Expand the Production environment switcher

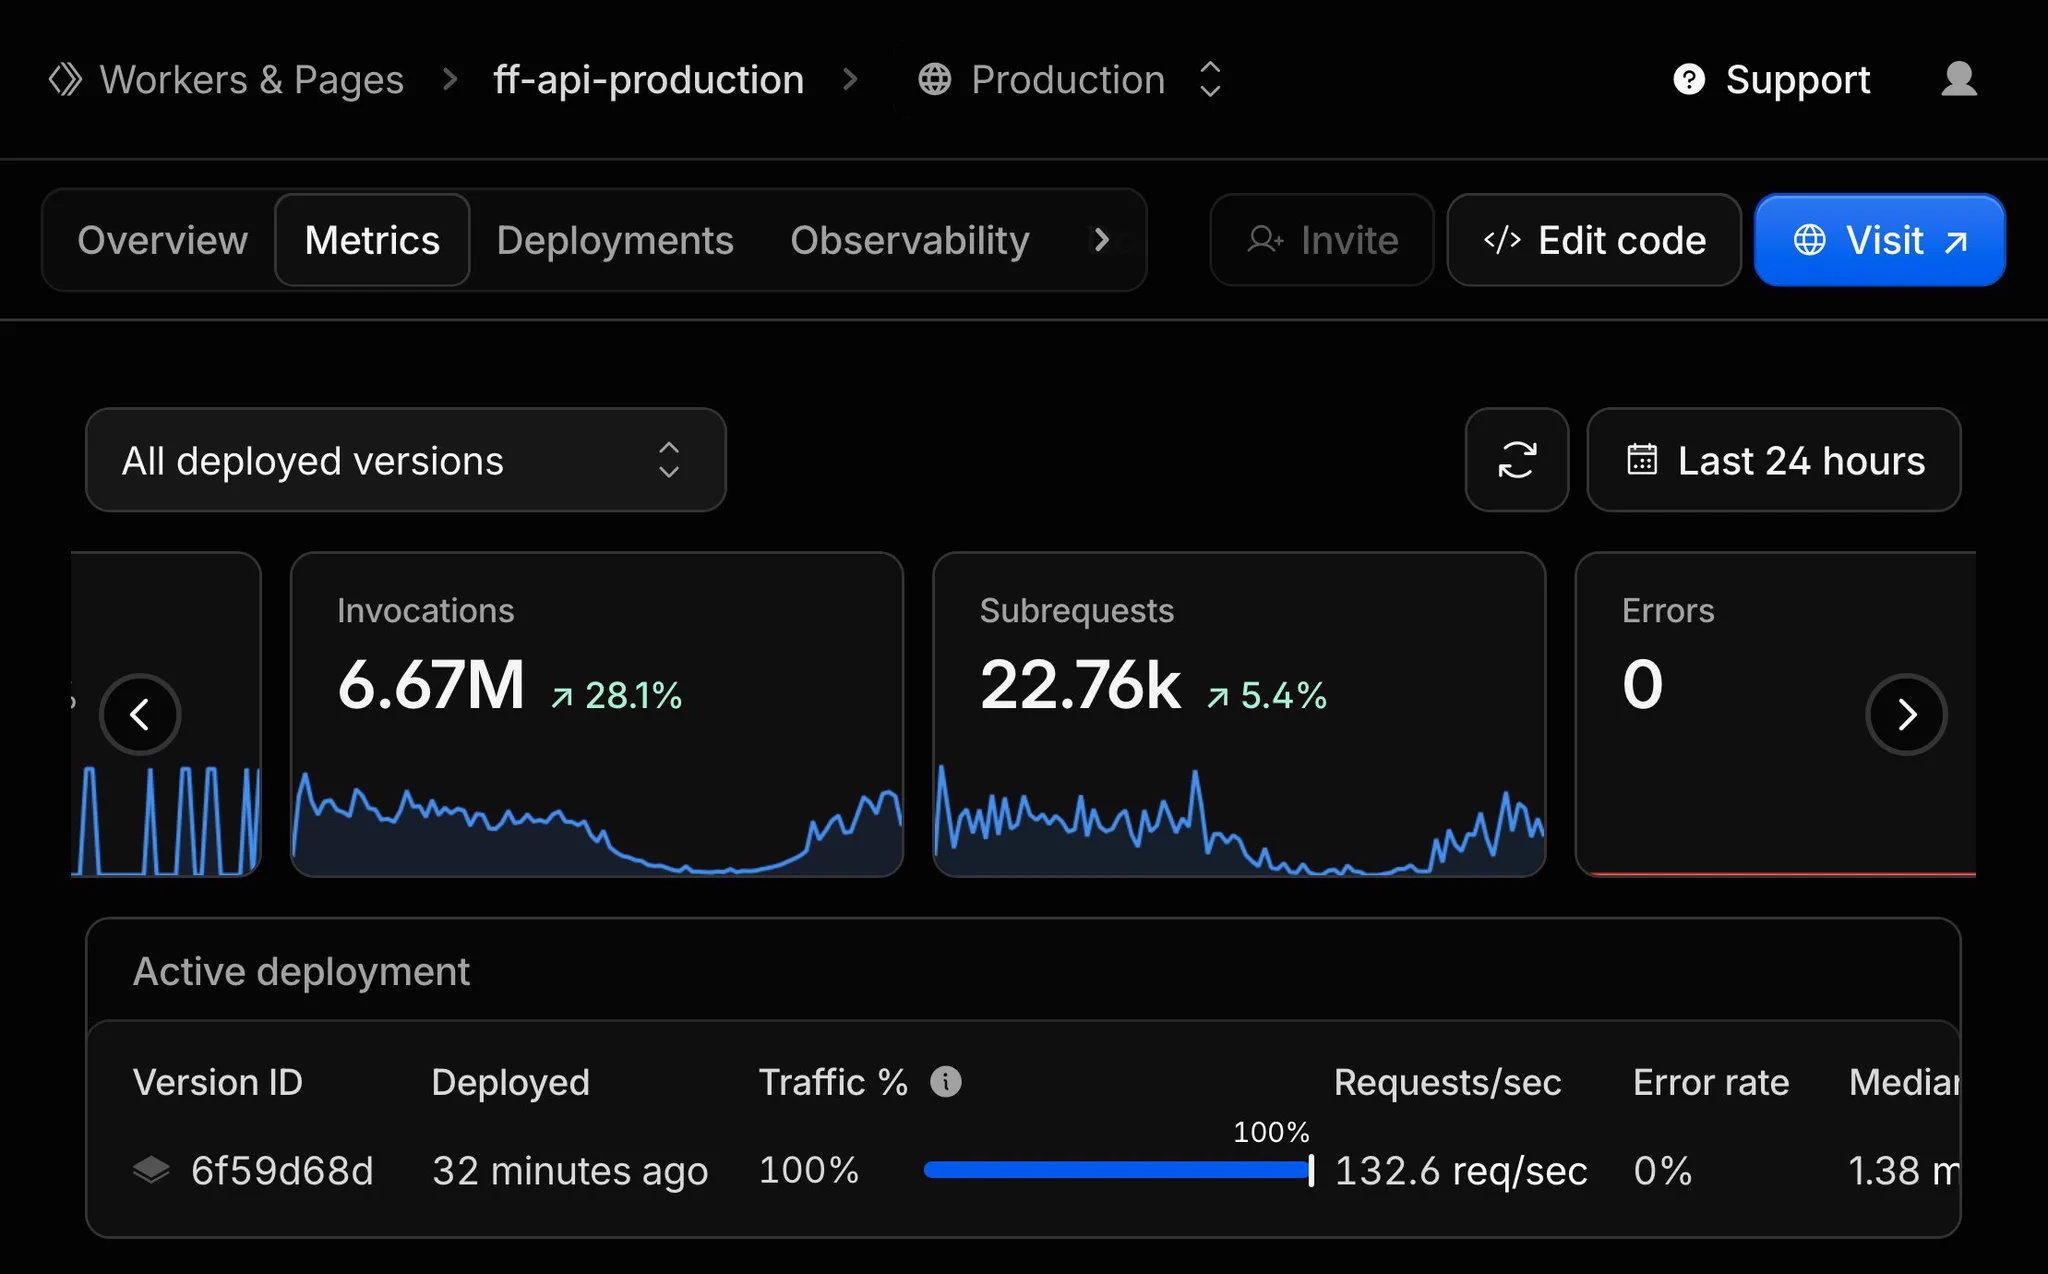coord(1210,79)
